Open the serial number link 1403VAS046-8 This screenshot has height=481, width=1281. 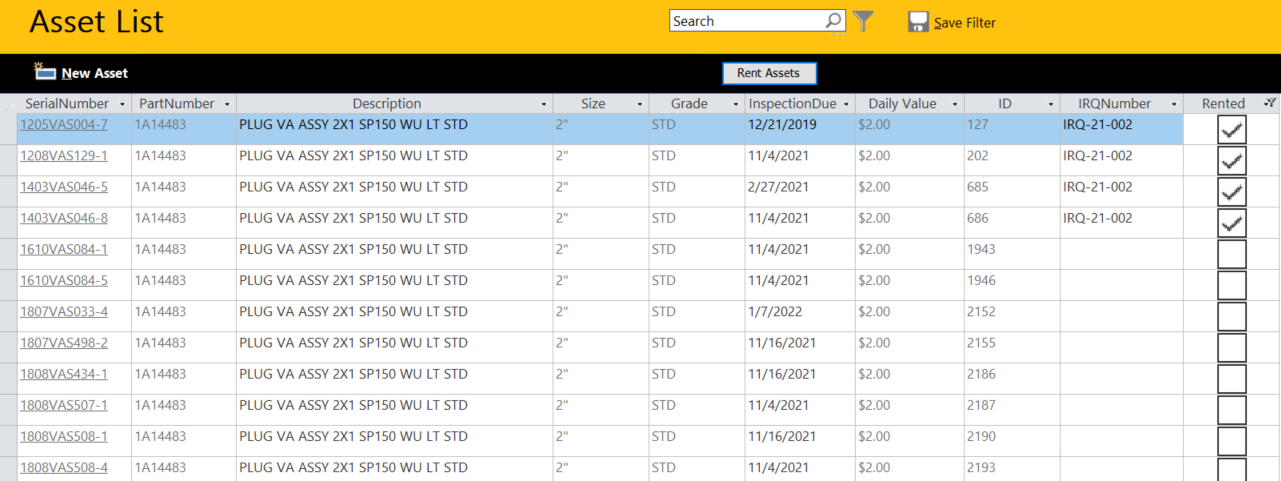(64, 218)
